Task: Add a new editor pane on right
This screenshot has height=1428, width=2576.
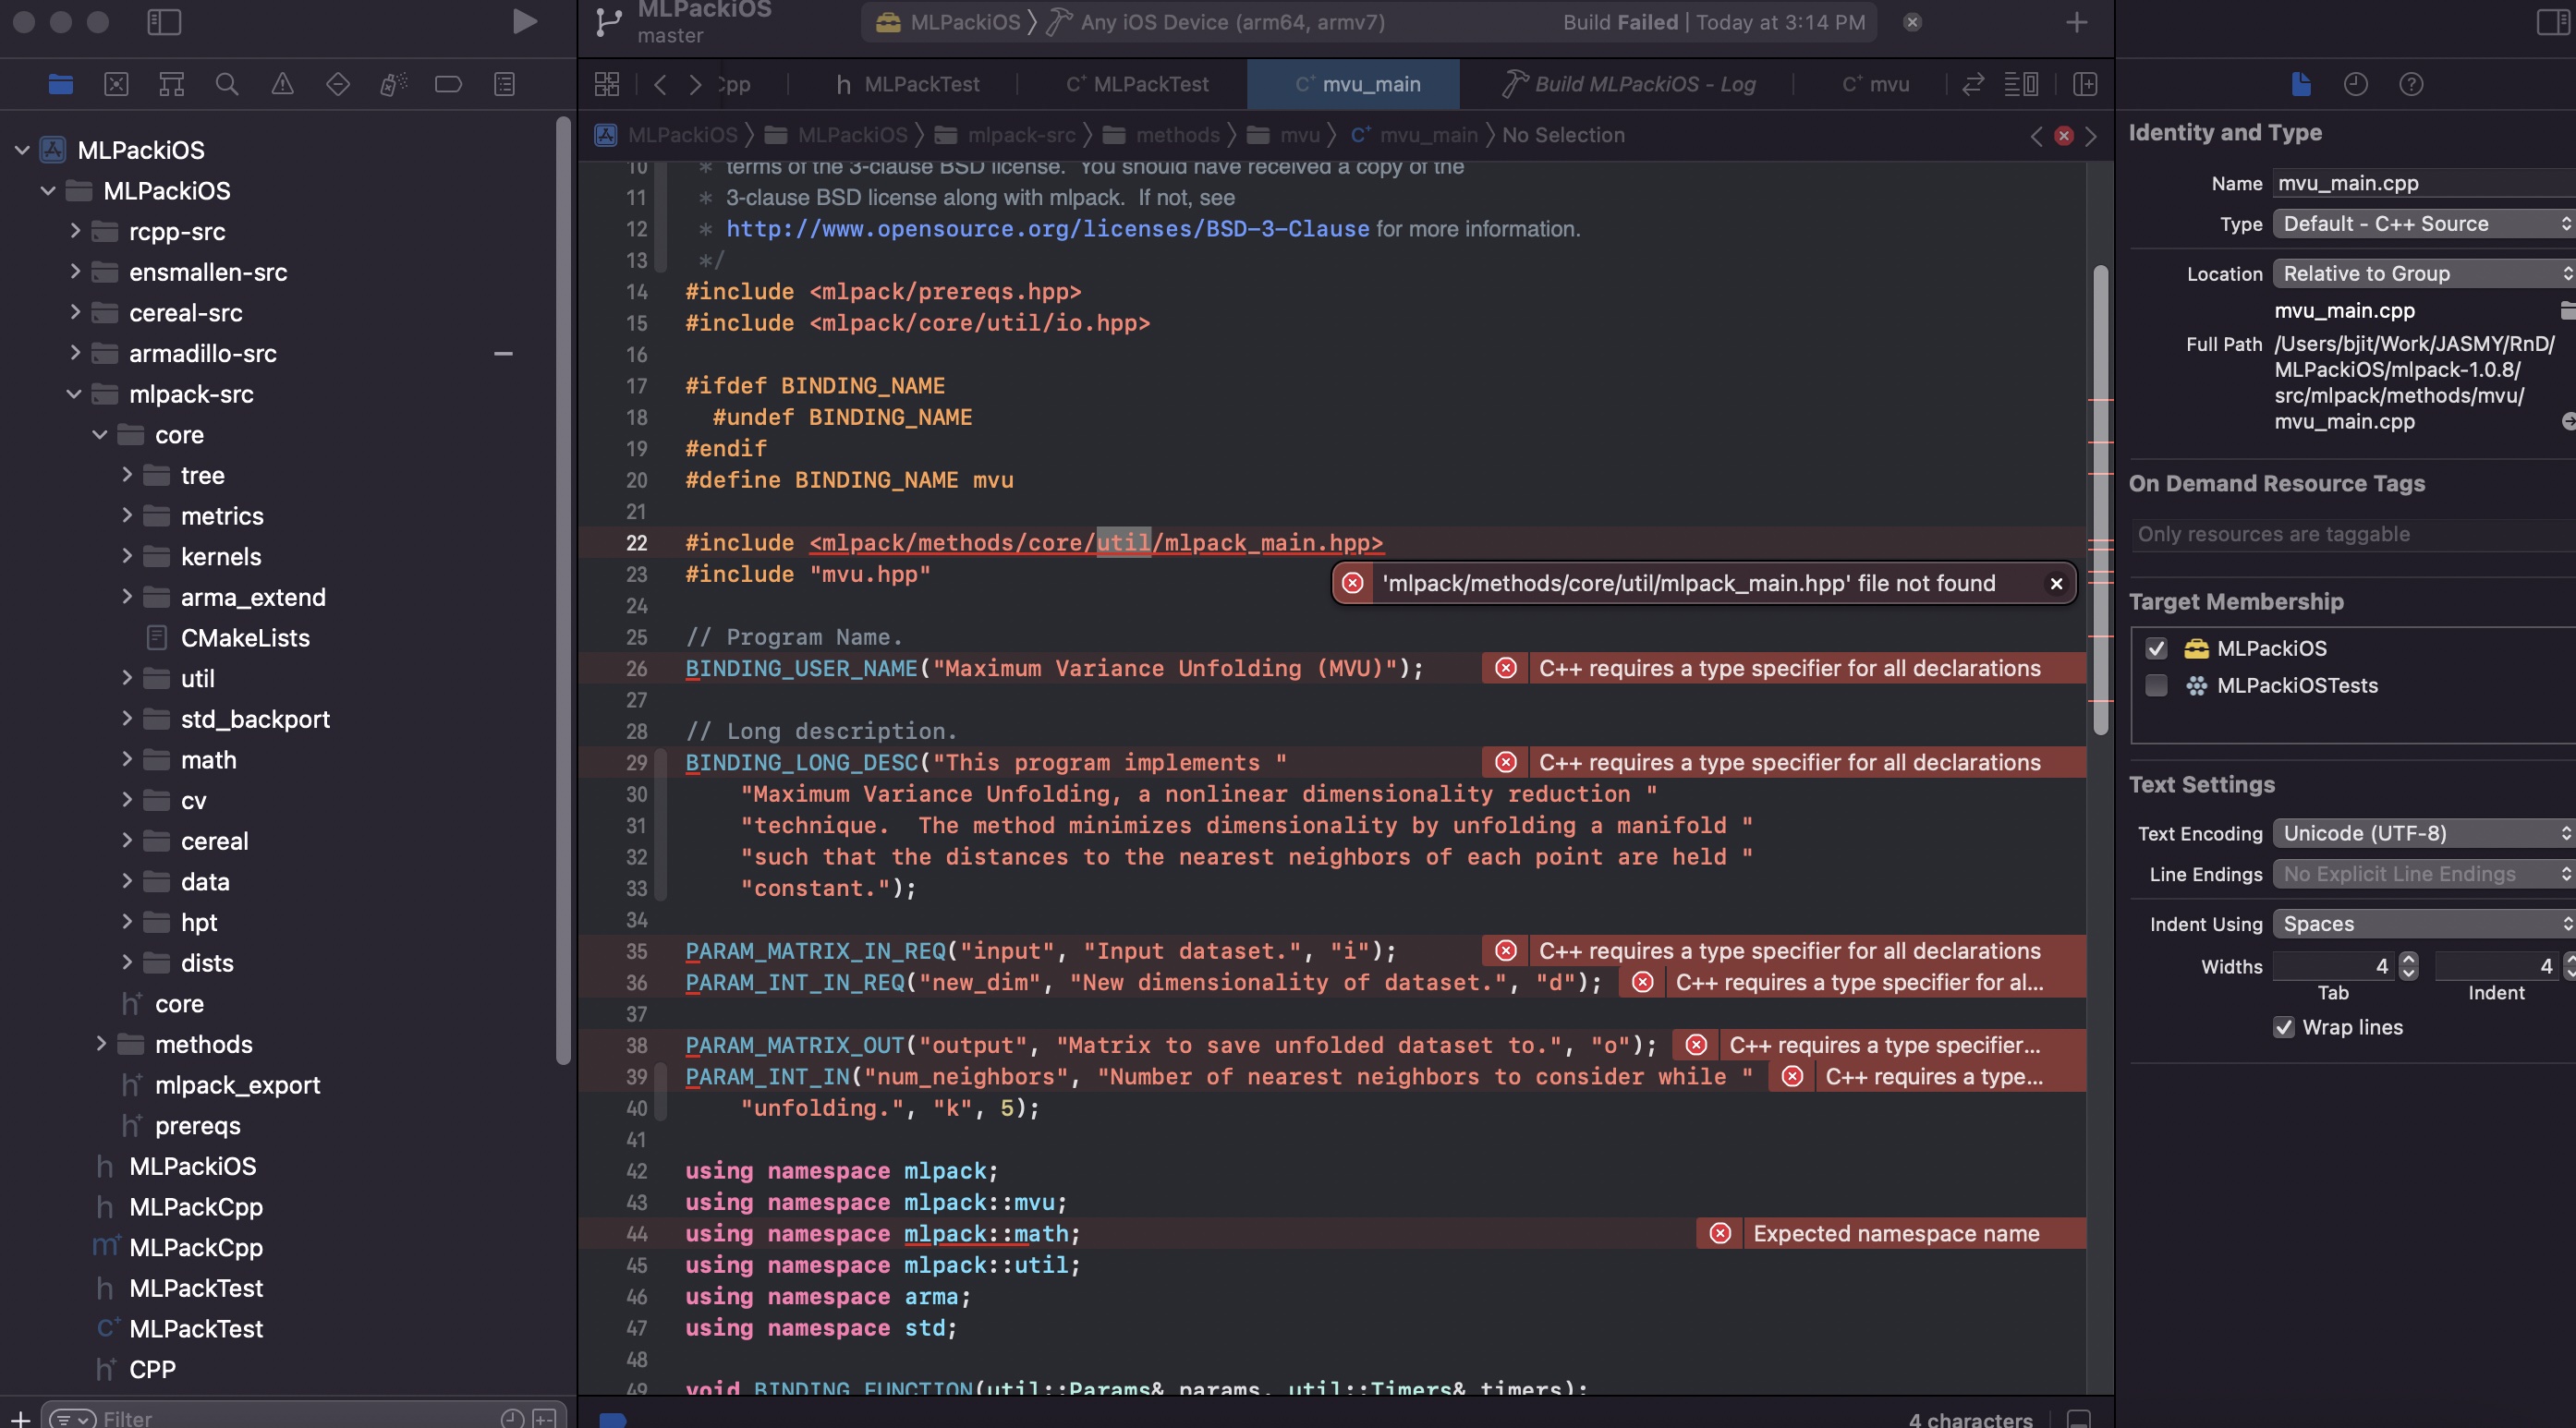Action: (x=2085, y=84)
